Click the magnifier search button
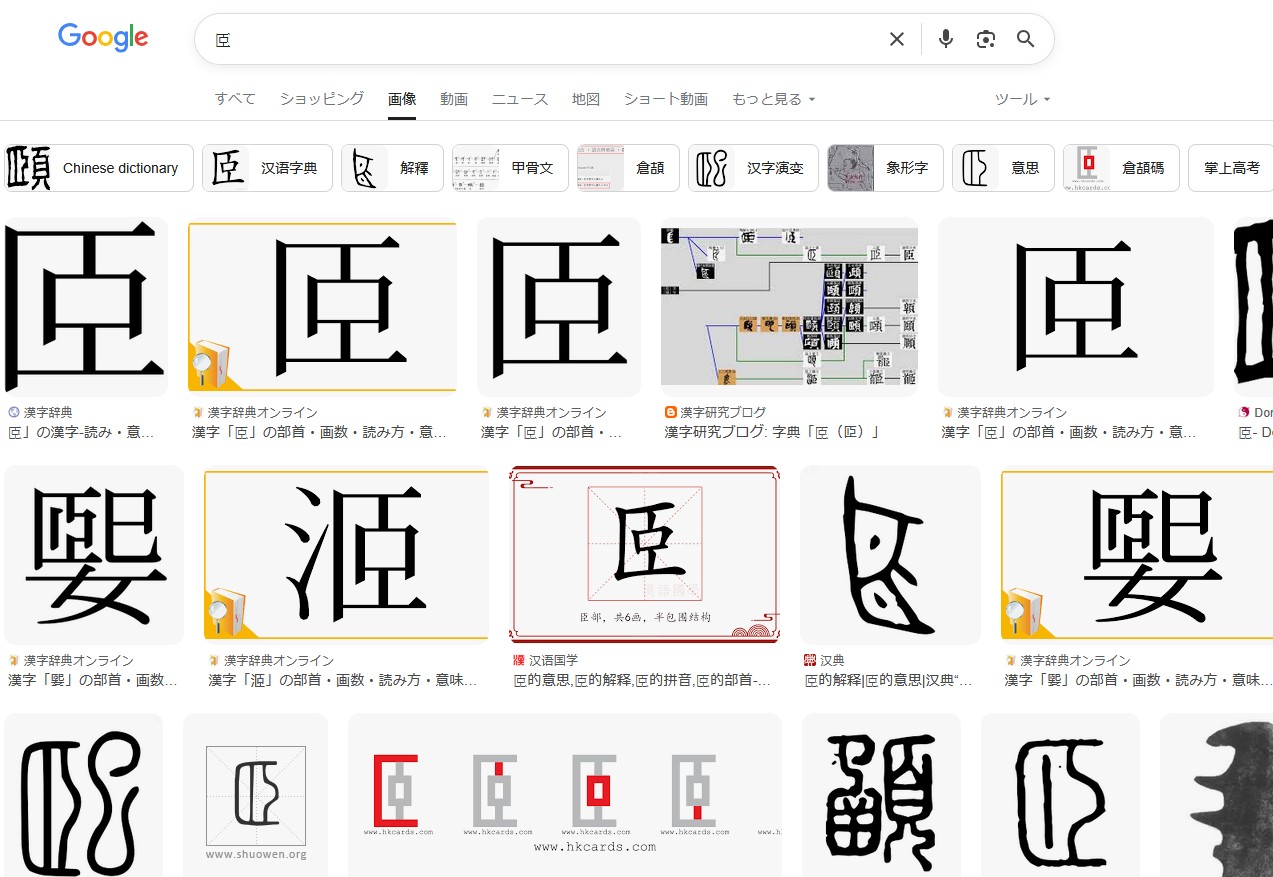Viewport: 1273px width, 877px height. (x=1025, y=39)
